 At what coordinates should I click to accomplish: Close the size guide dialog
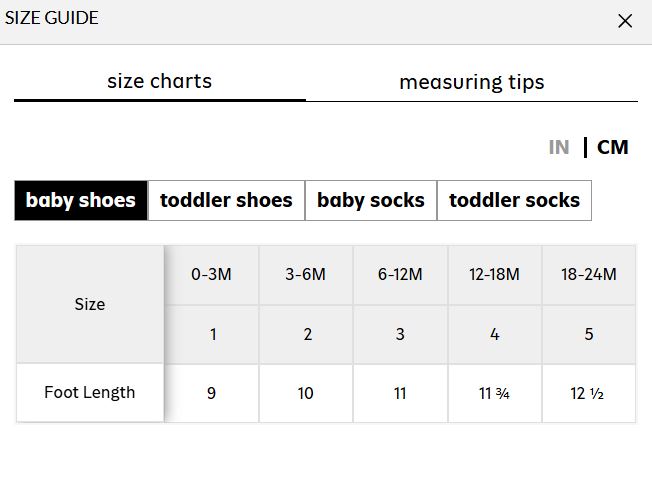[625, 21]
